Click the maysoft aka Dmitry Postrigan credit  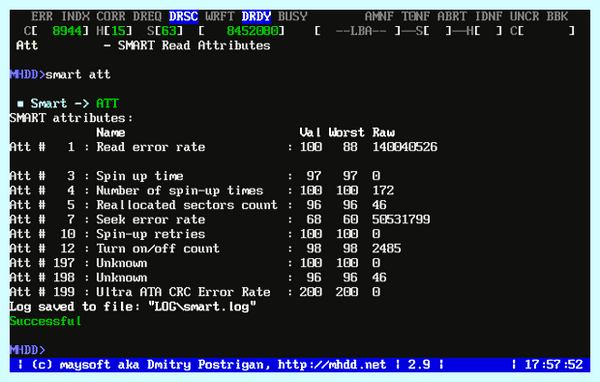[162, 365]
